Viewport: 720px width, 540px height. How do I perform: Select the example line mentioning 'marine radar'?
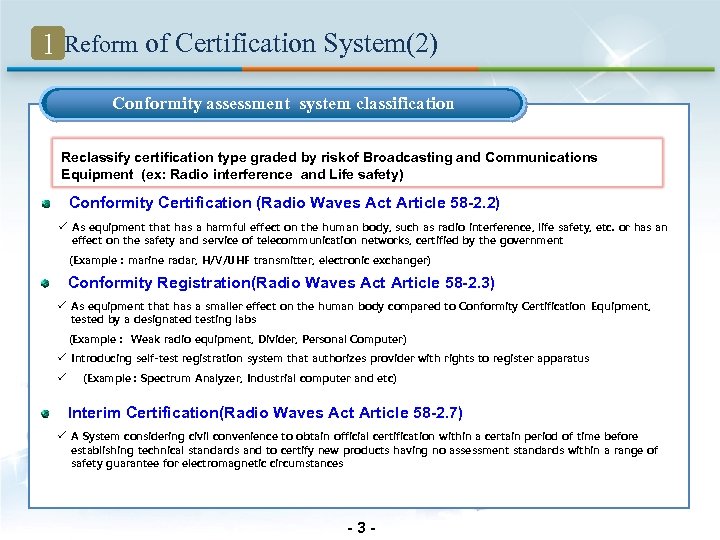(x=250, y=260)
